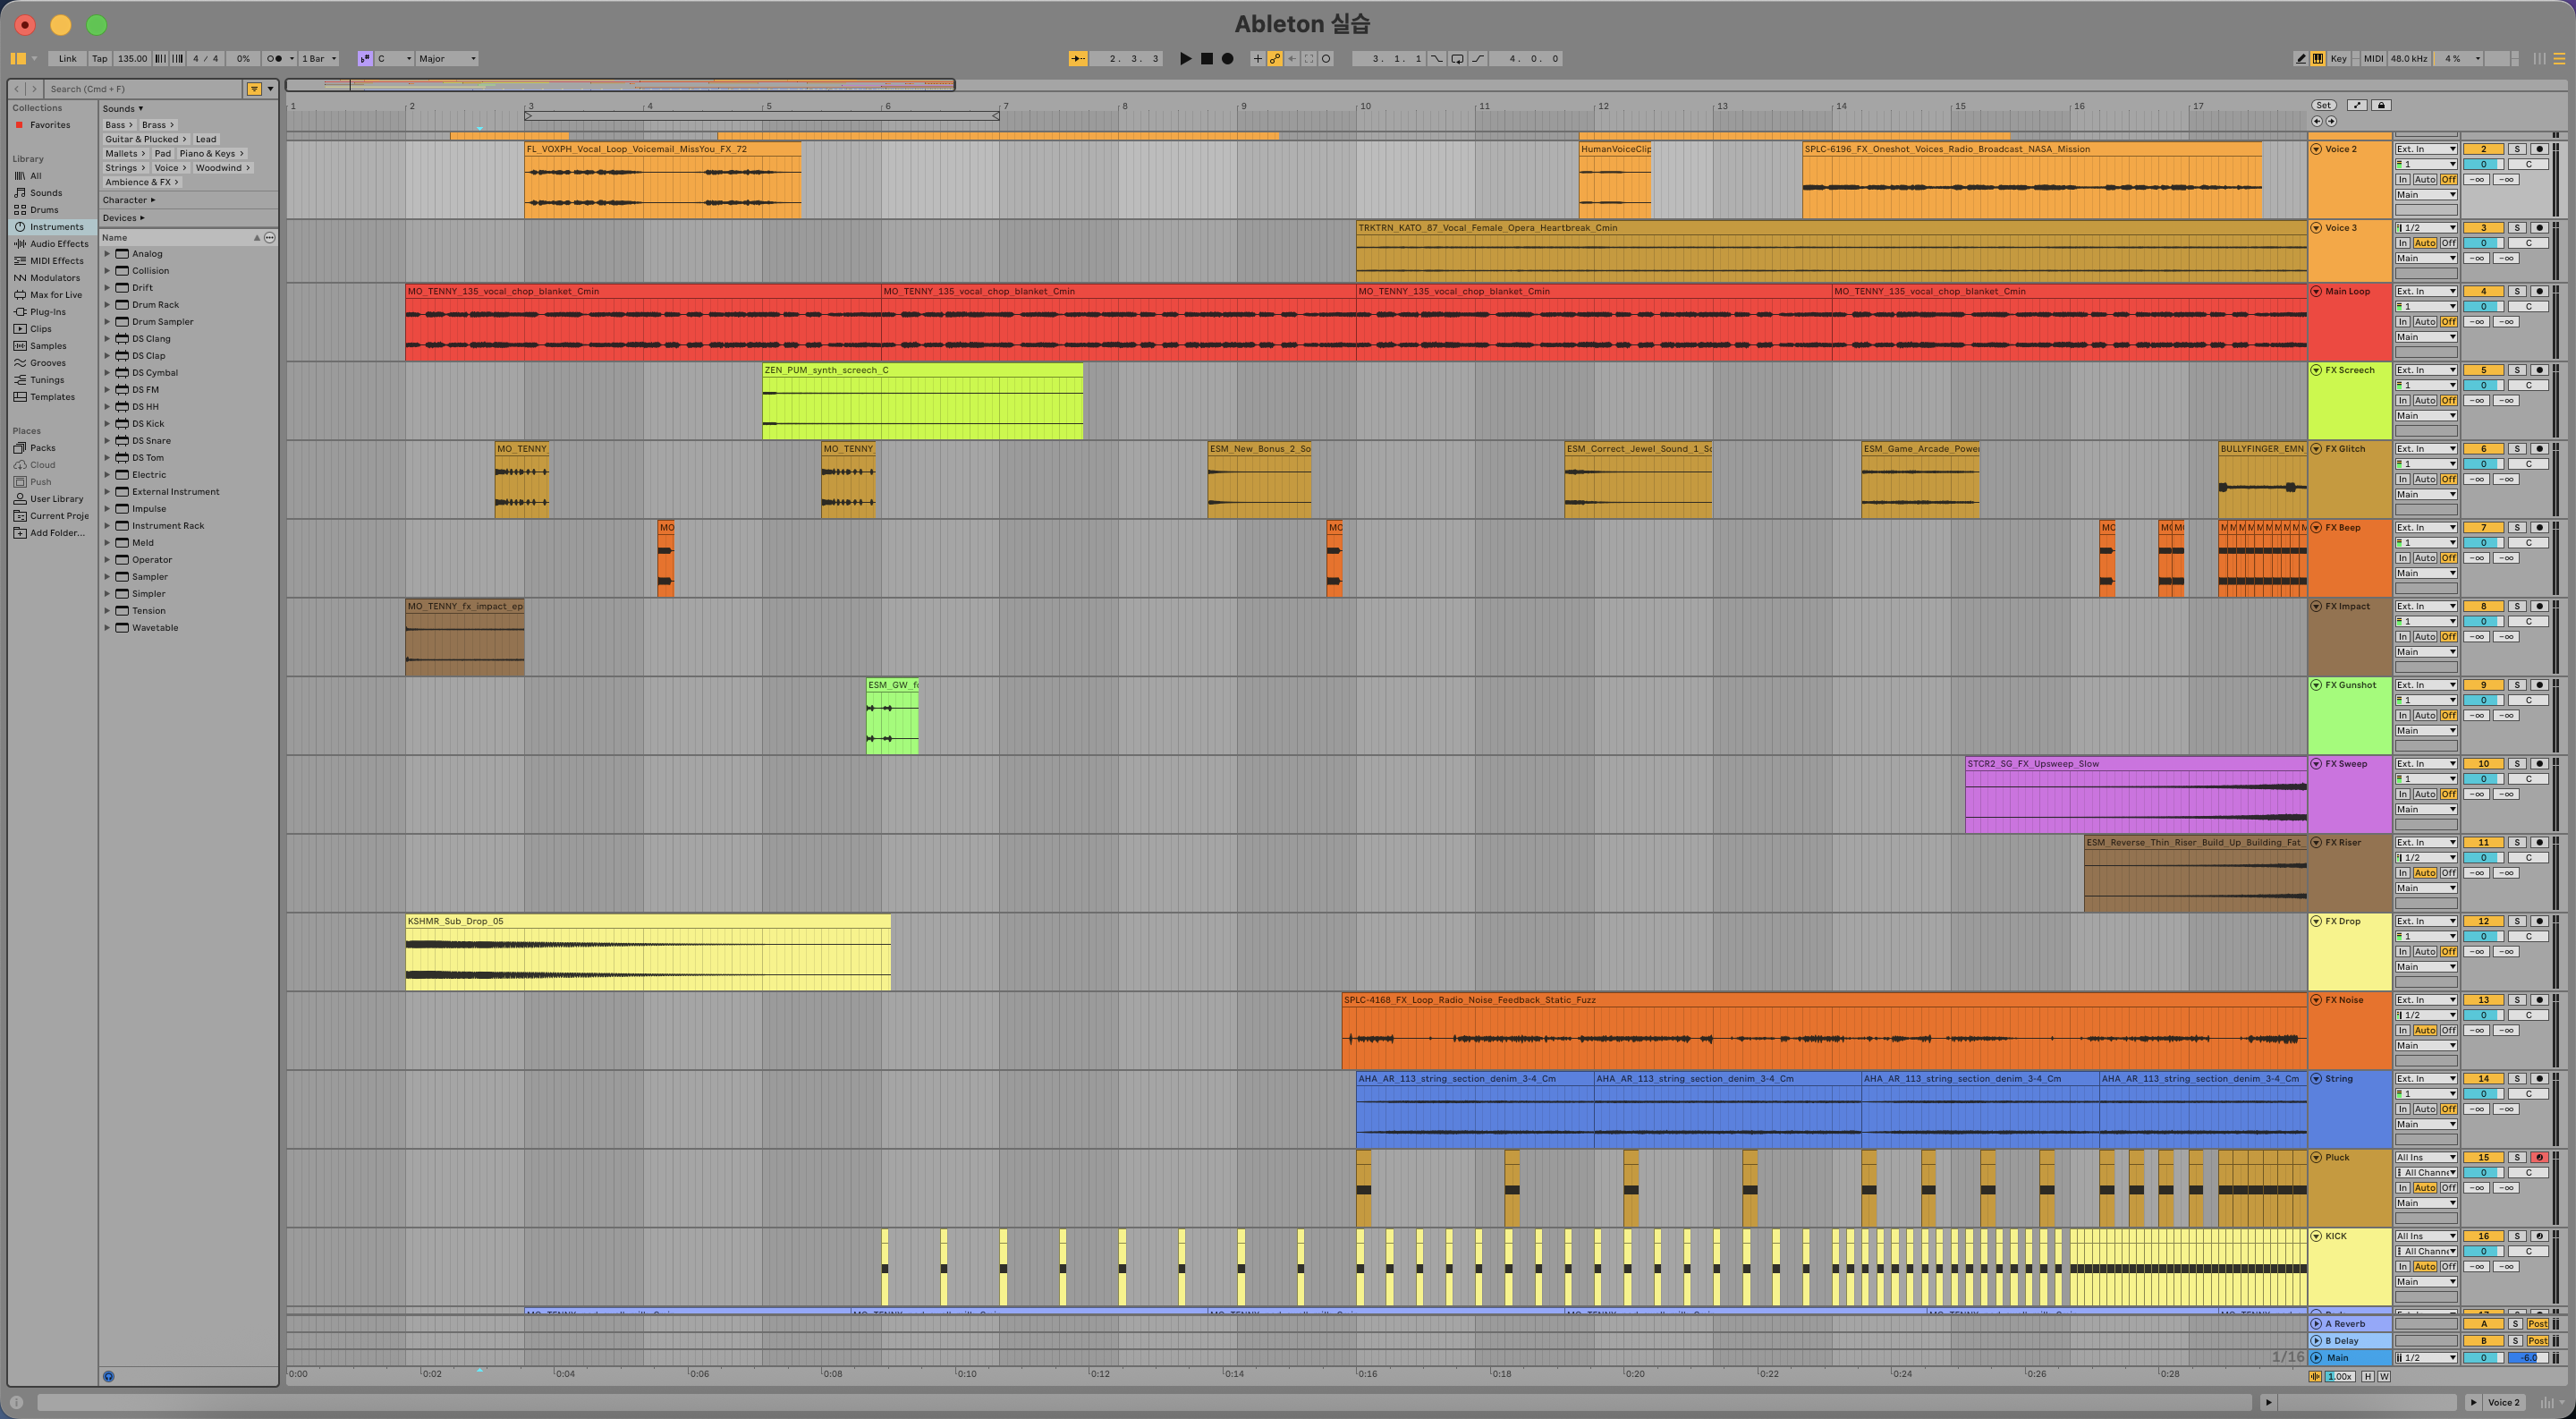Viewport: 2576px width, 1419px height.
Task: Open the 1 Bar quantization menu
Action: tap(319, 59)
